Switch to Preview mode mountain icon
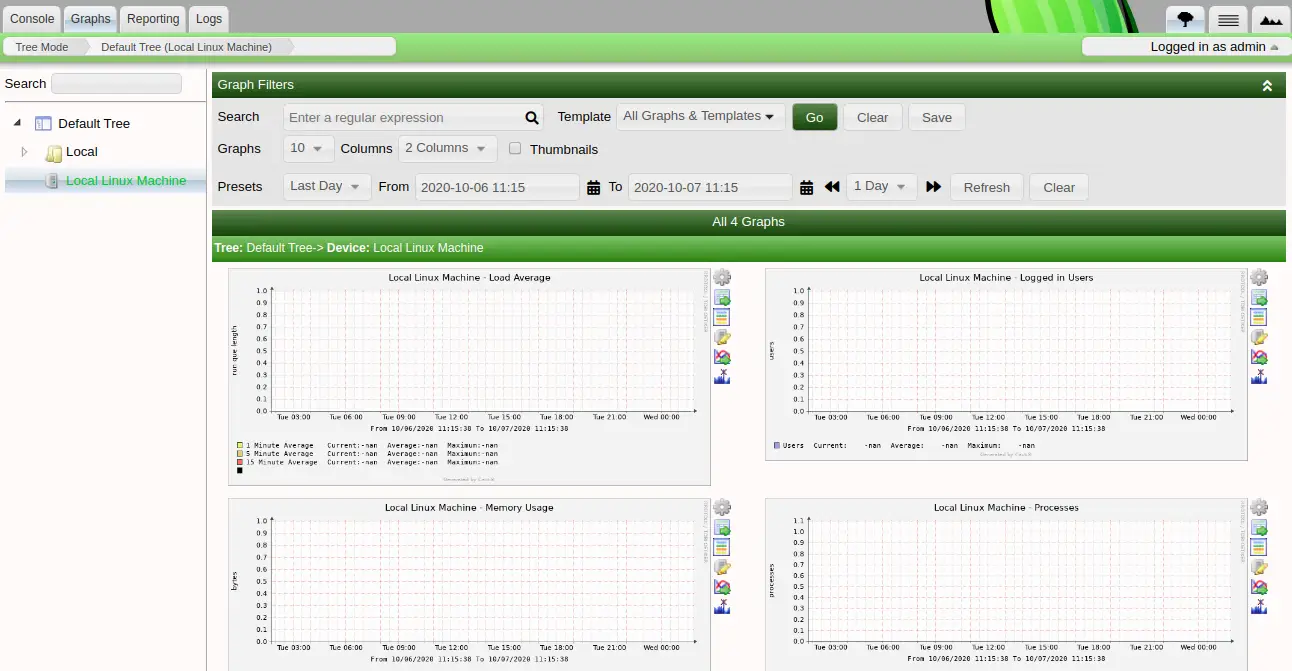 pyautogui.click(x=1270, y=19)
